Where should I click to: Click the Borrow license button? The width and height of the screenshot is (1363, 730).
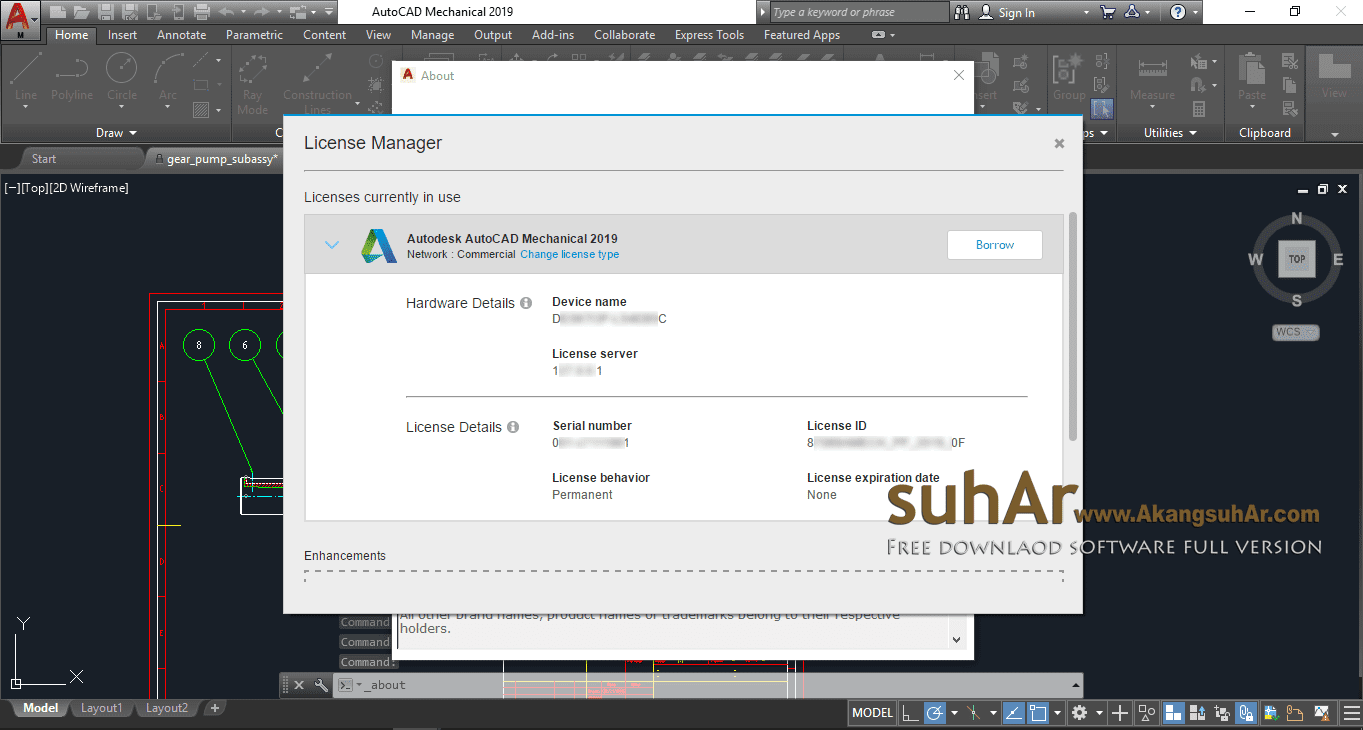click(995, 245)
